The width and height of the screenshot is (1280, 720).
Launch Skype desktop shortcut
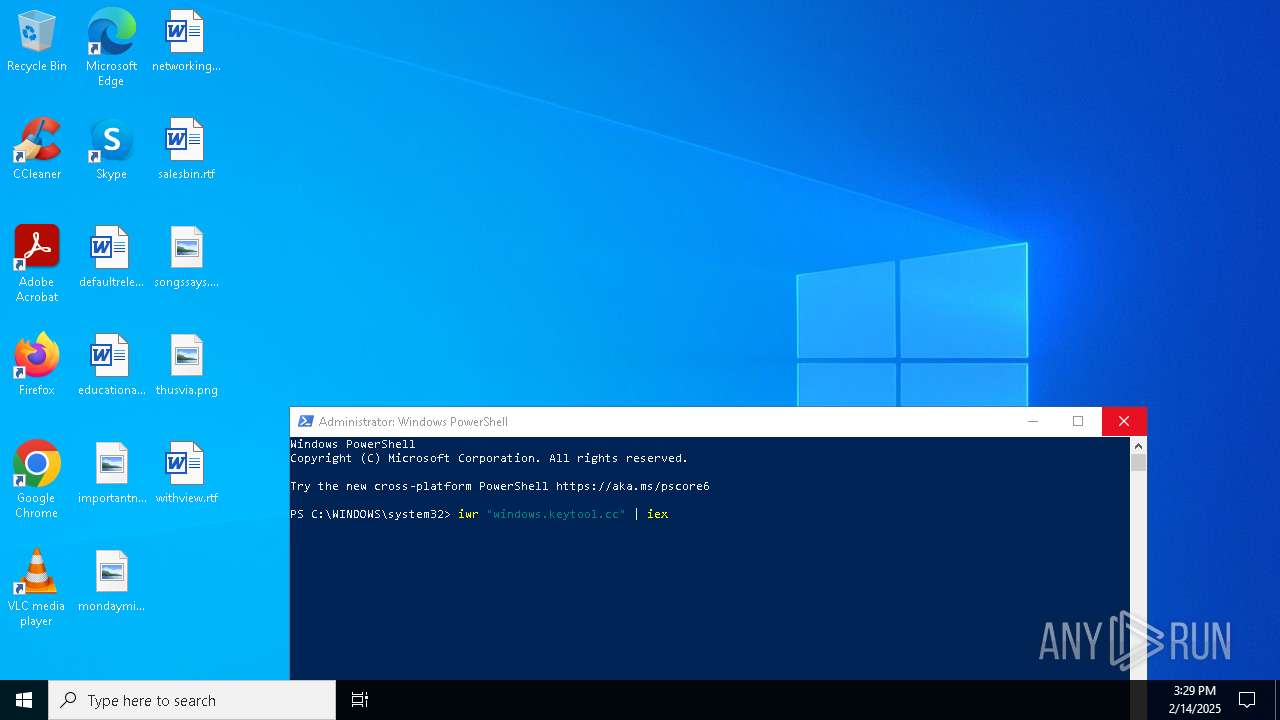[111, 150]
